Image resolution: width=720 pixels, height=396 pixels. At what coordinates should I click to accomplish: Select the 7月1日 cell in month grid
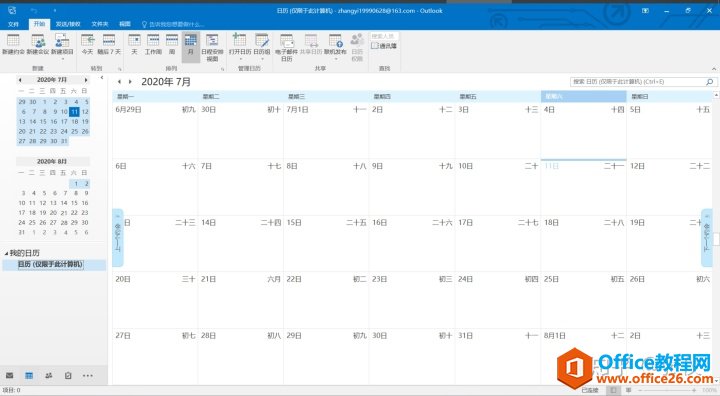click(x=326, y=130)
